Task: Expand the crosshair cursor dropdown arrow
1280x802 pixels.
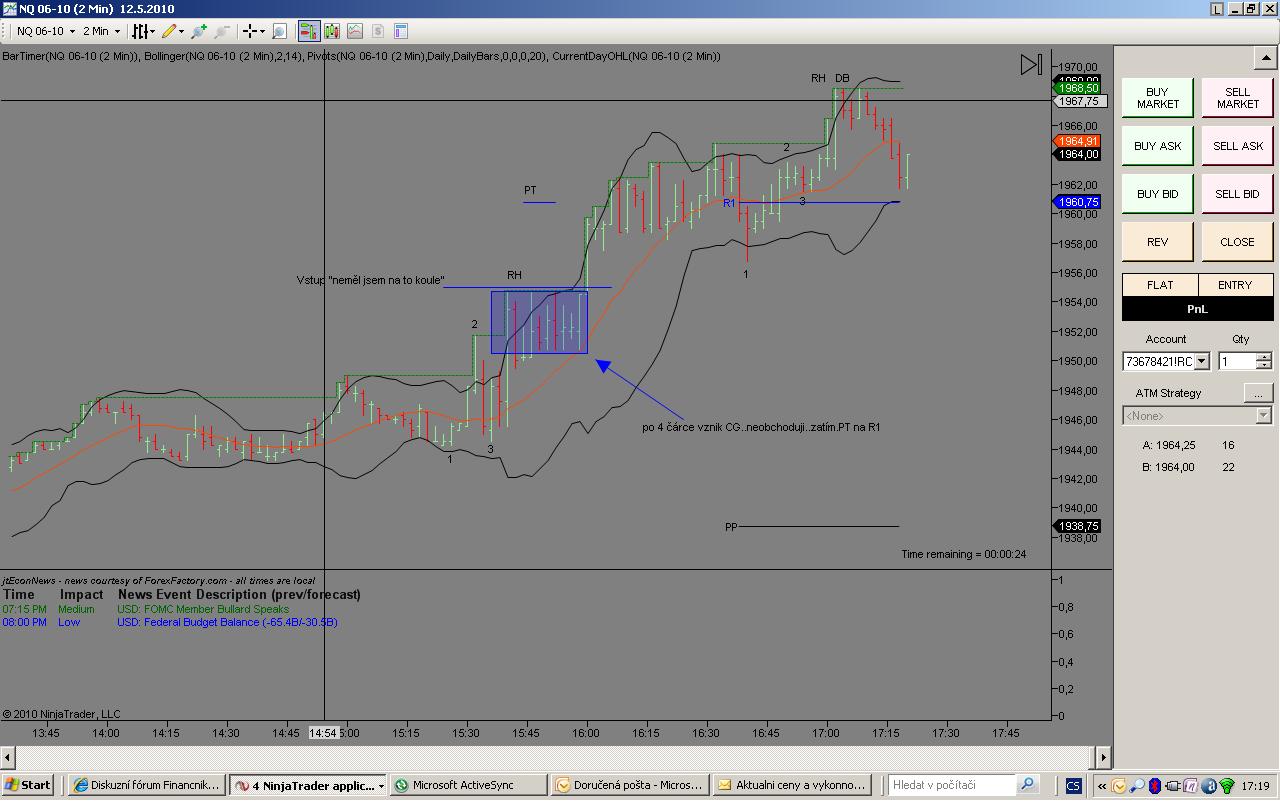Action: click(262, 32)
